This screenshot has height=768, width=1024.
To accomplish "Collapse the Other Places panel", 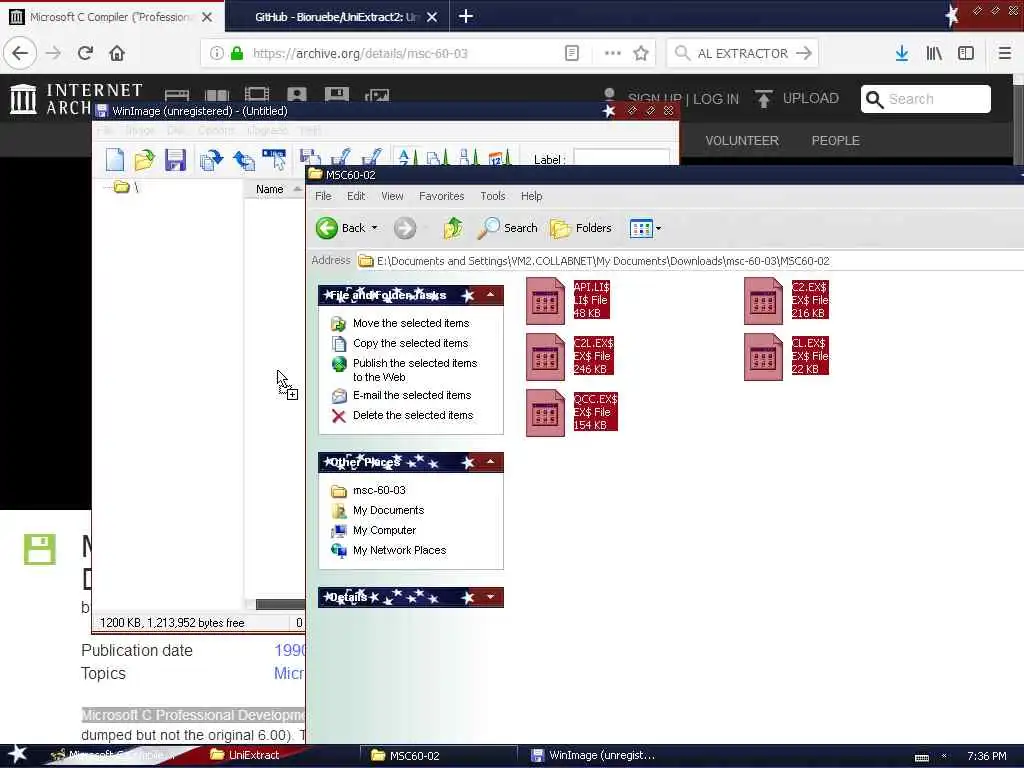I will (490, 462).
